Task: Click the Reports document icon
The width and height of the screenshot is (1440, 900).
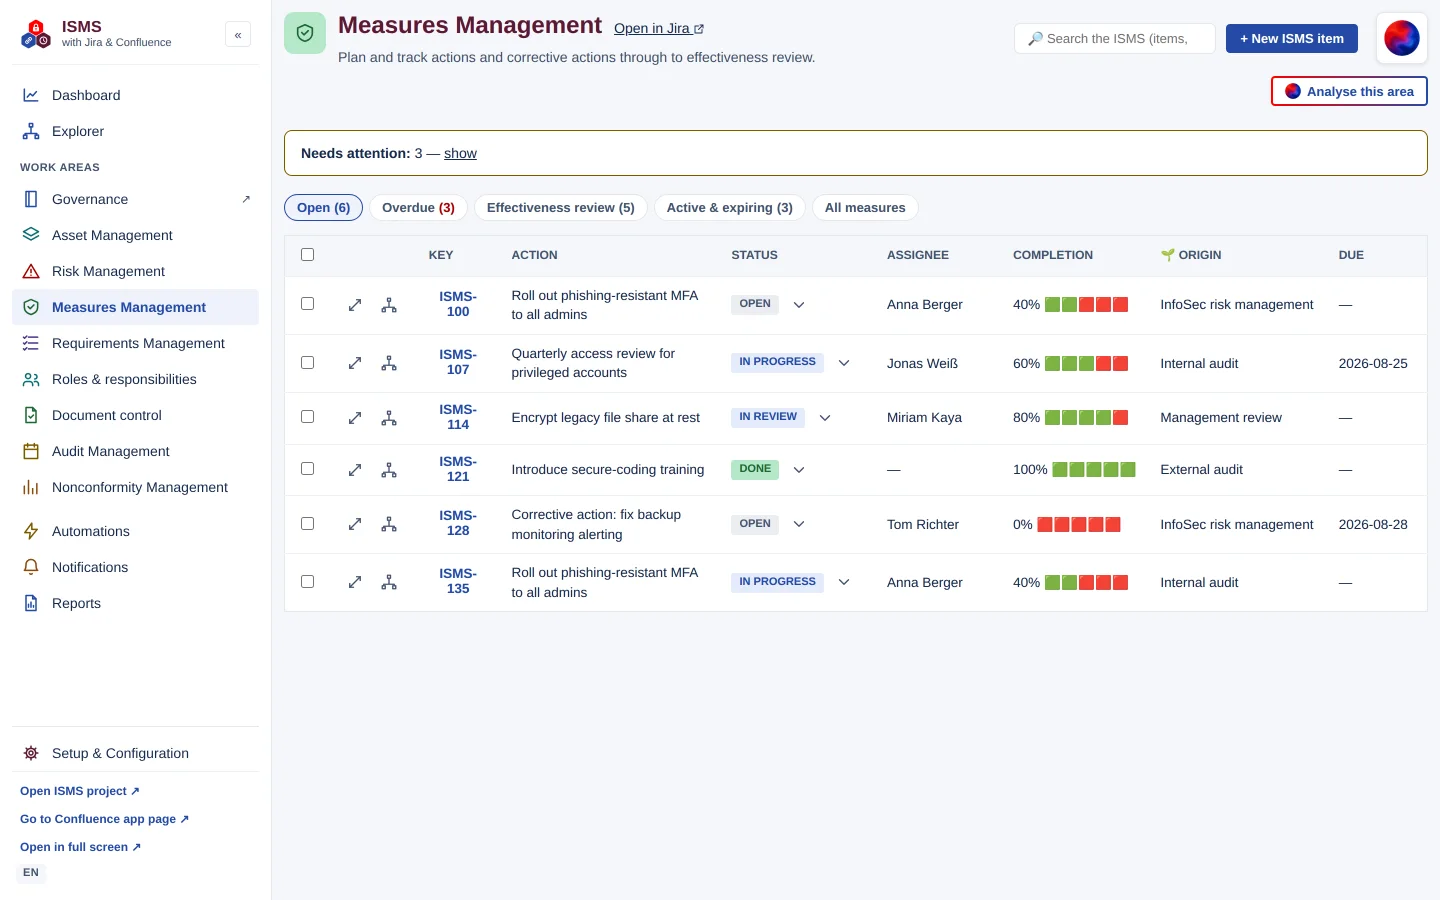Action: [31, 603]
